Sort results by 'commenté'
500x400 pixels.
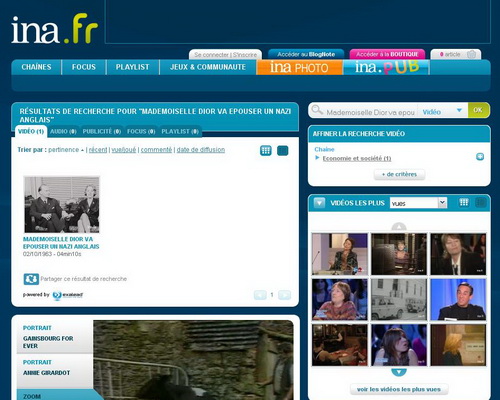point(156,150)
